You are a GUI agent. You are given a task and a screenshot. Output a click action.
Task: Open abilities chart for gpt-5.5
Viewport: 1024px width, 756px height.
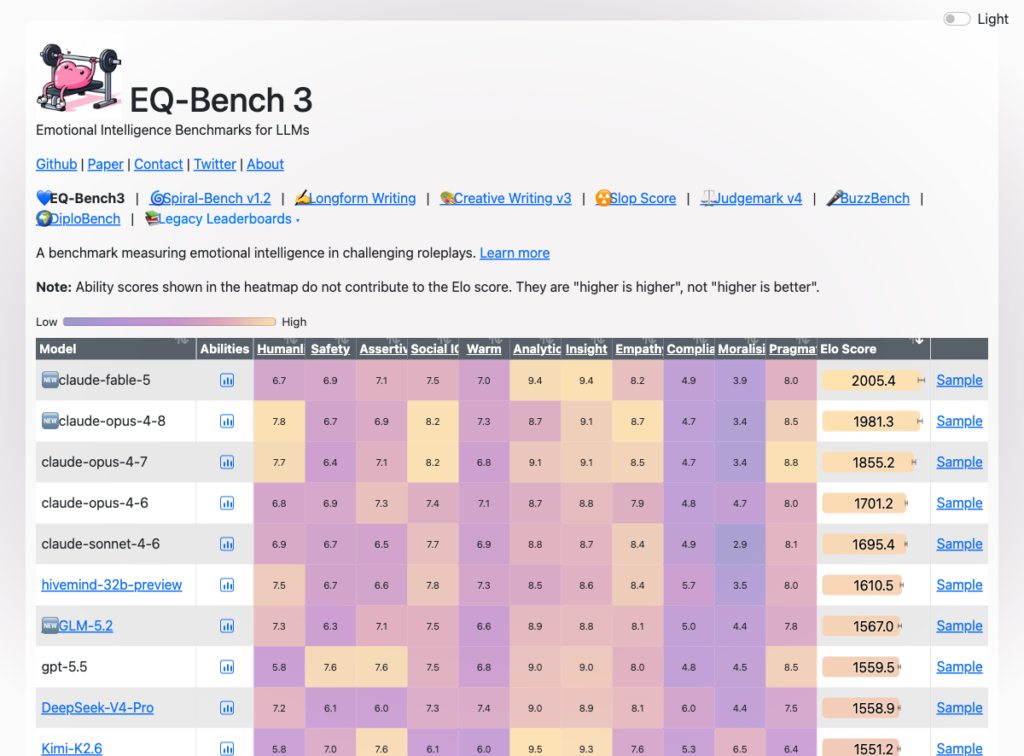tap(227, 667)
